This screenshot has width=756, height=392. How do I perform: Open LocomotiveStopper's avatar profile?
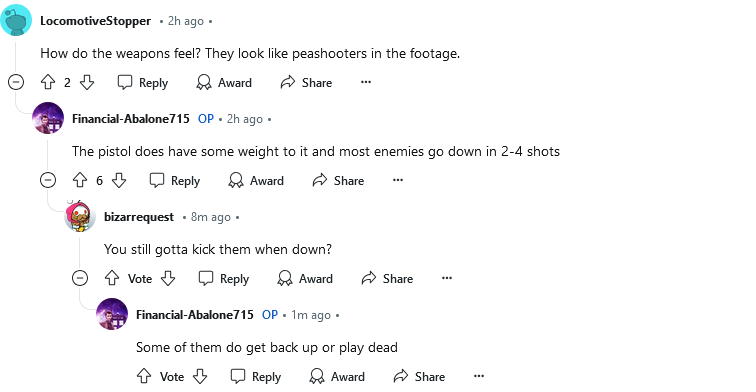coord(16,20)
